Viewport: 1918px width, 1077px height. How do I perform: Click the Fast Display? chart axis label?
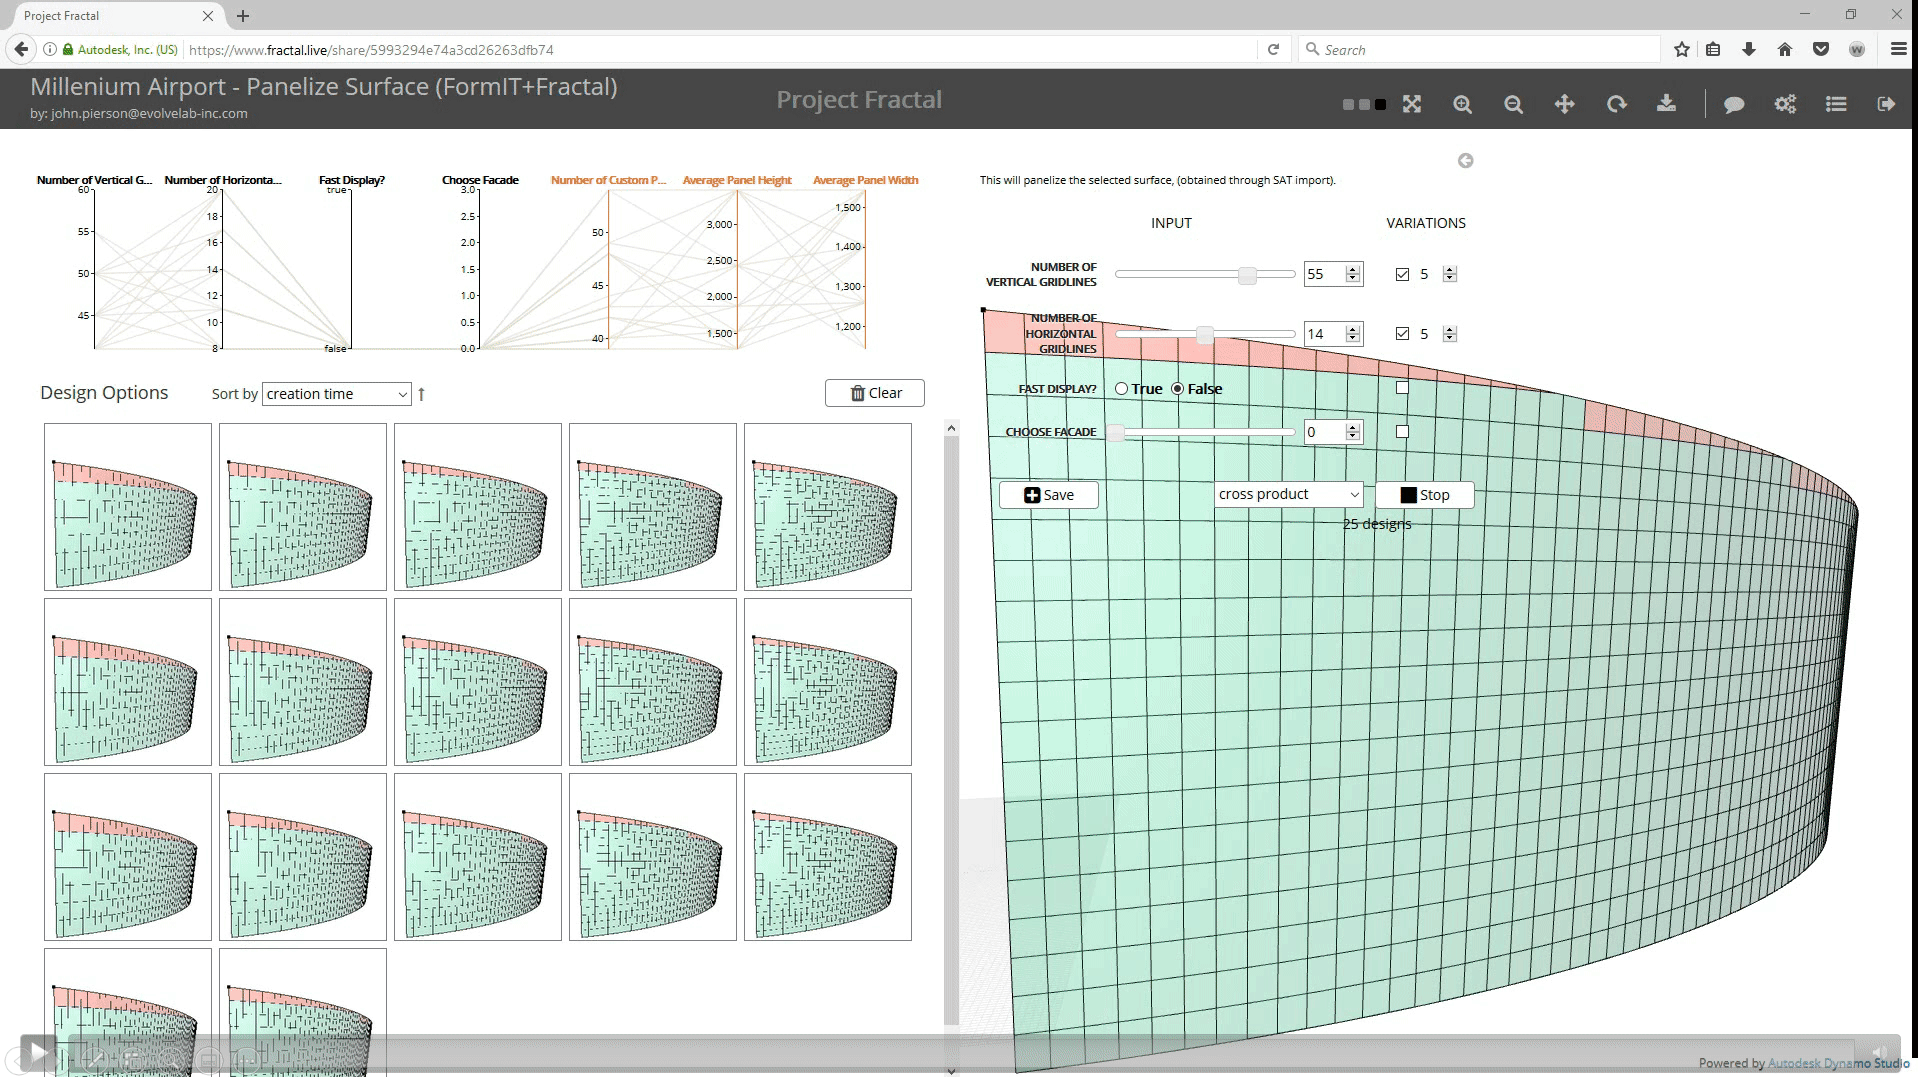click(351, 180)
